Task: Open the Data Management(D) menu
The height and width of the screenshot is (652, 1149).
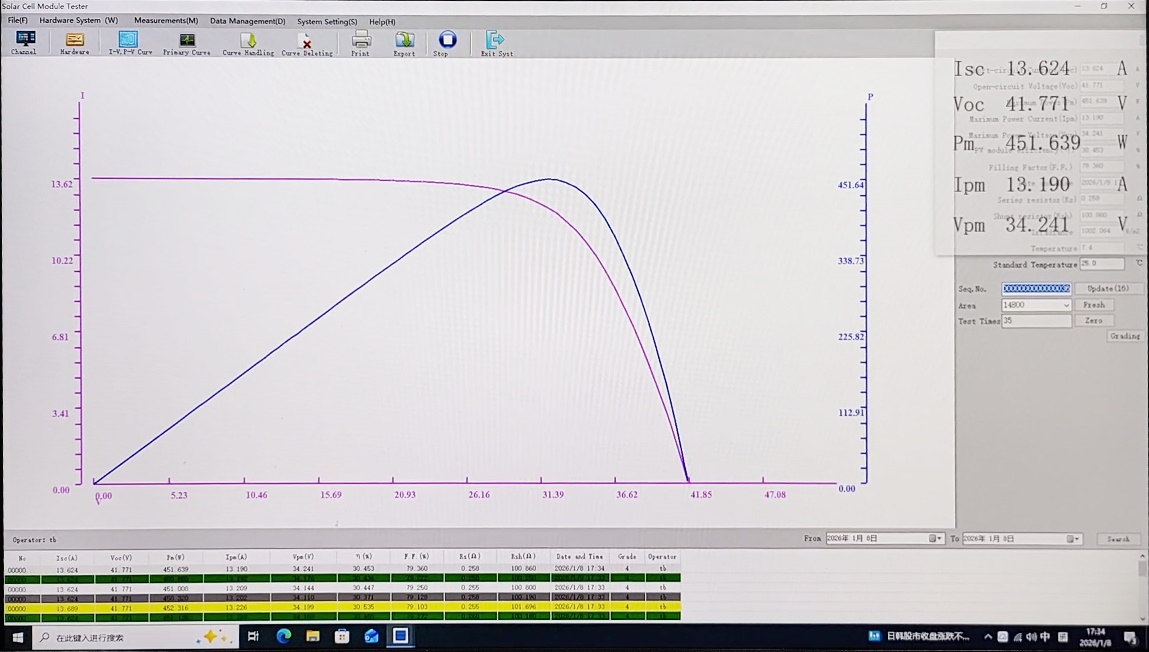Action: click(x=247, y=21)
